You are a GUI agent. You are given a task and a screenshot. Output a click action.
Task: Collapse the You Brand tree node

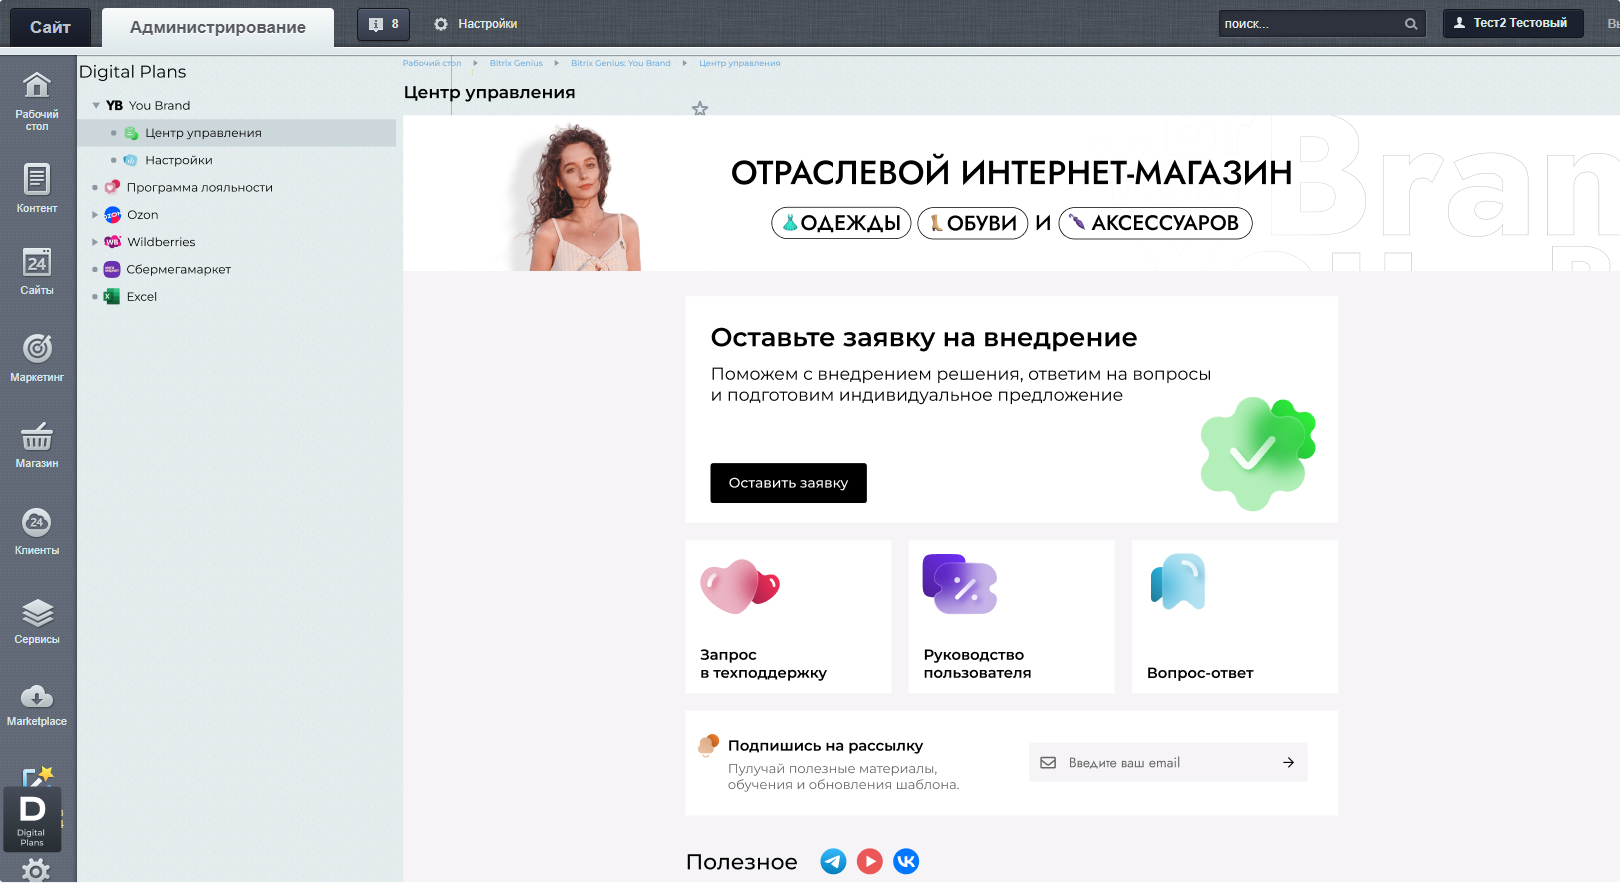pyautogui.click(x=96, y=105)
